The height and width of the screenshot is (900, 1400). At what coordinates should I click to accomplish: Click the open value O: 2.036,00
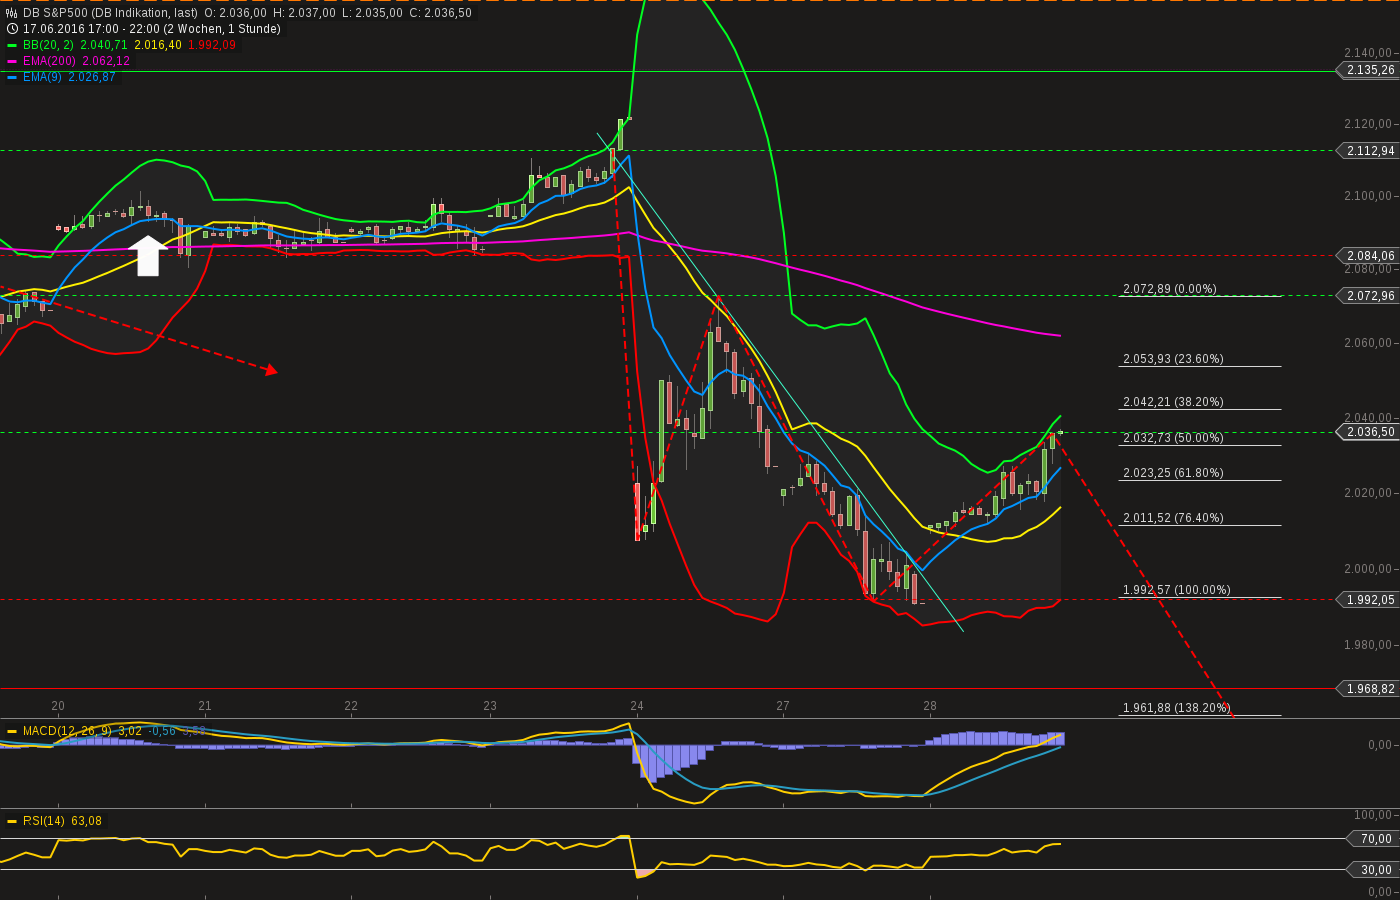point(236,13)
